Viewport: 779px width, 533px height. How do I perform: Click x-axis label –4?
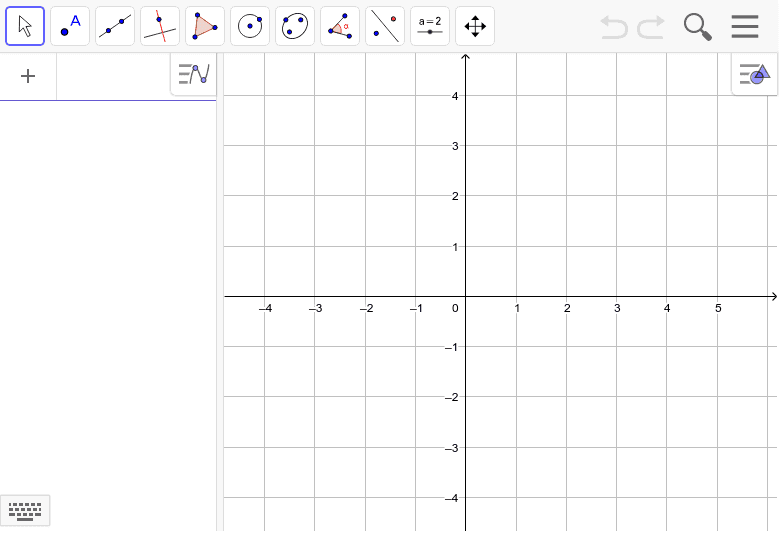265,308
